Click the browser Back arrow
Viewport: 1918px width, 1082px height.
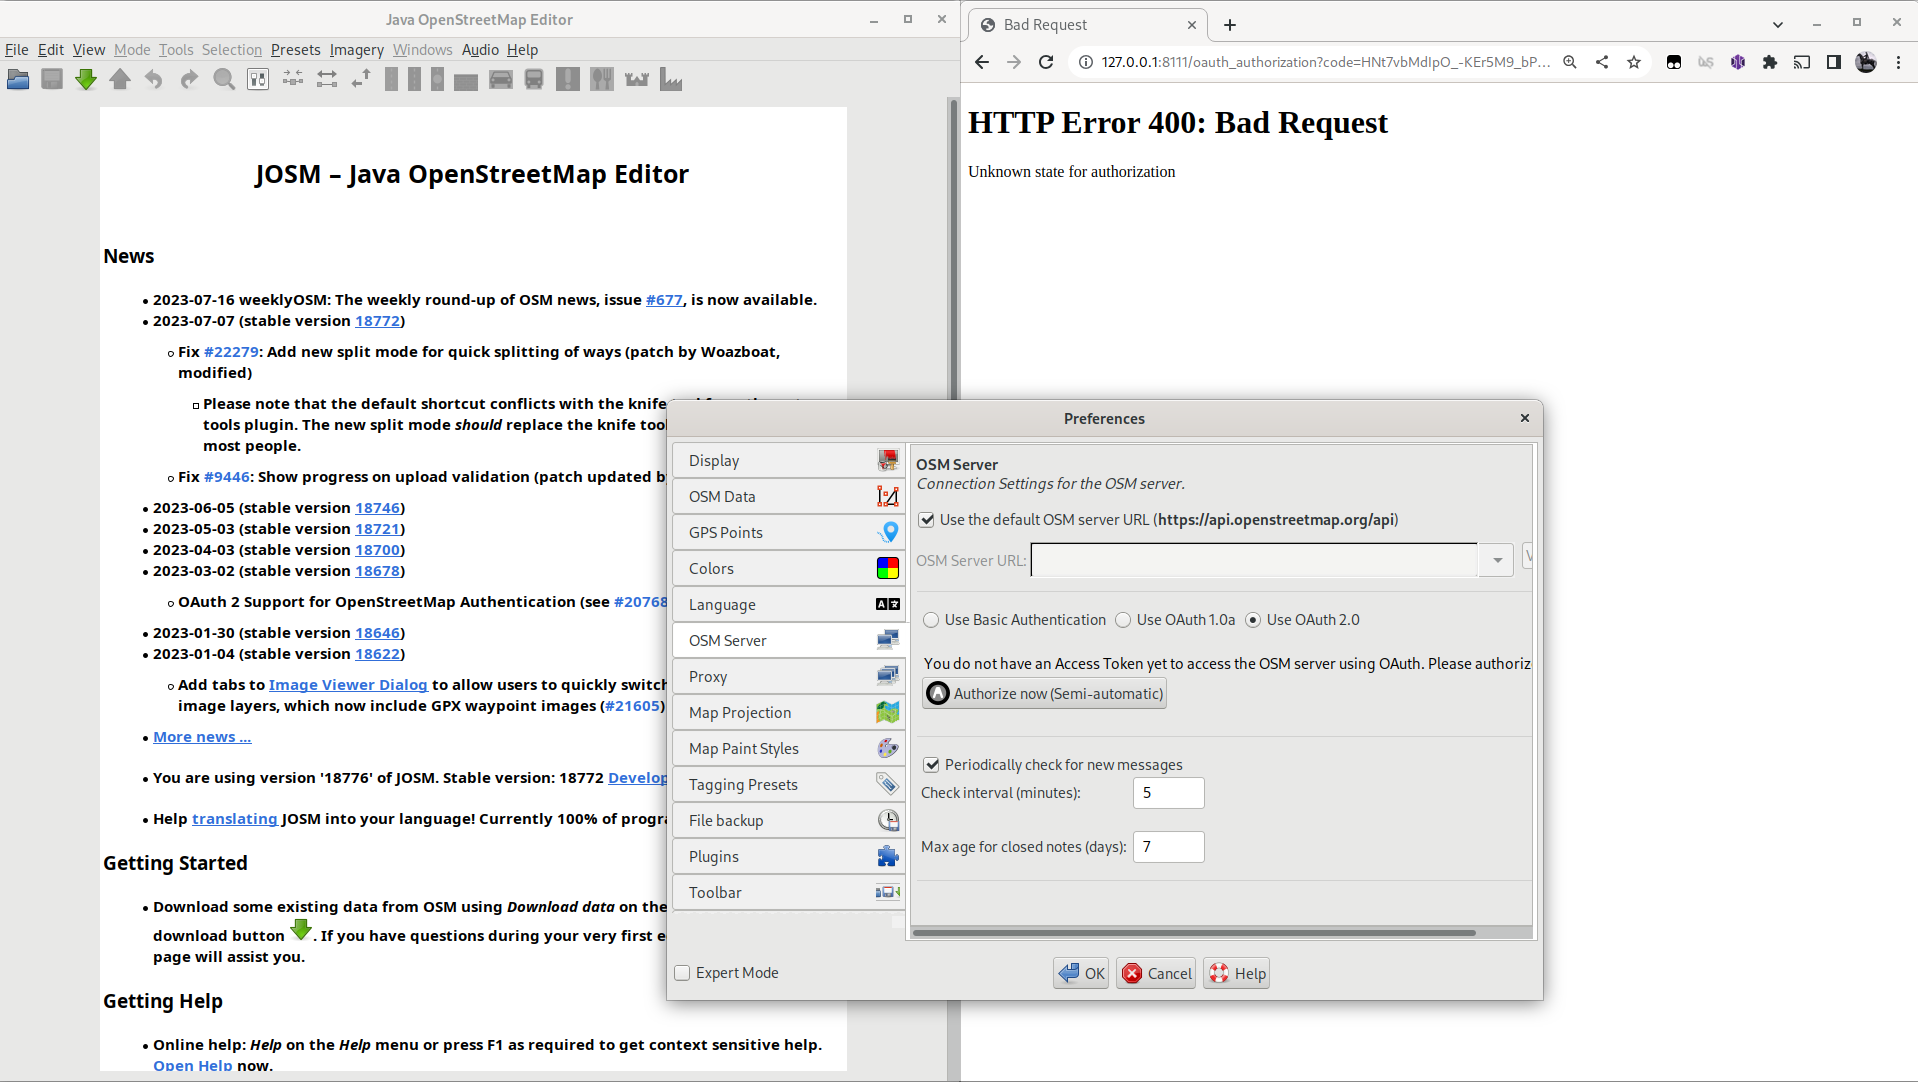coord(982,62)
